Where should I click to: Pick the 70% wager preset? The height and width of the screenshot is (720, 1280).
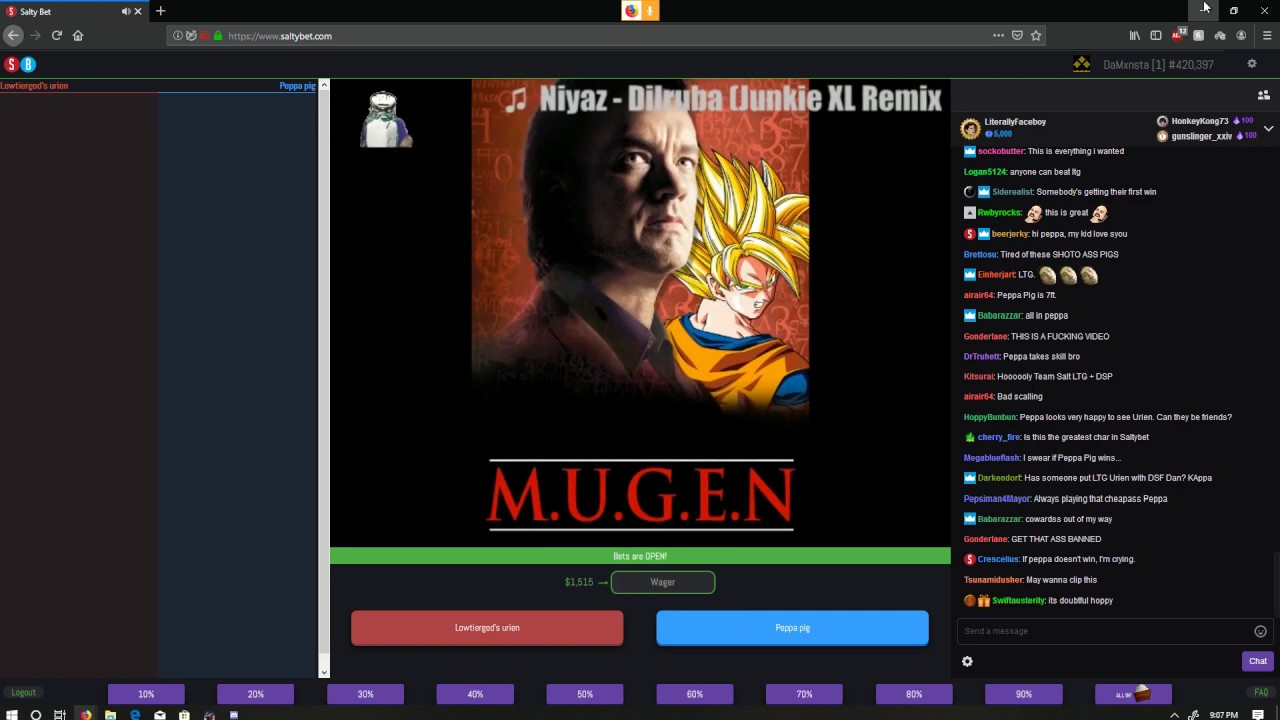tap(804, 694)
